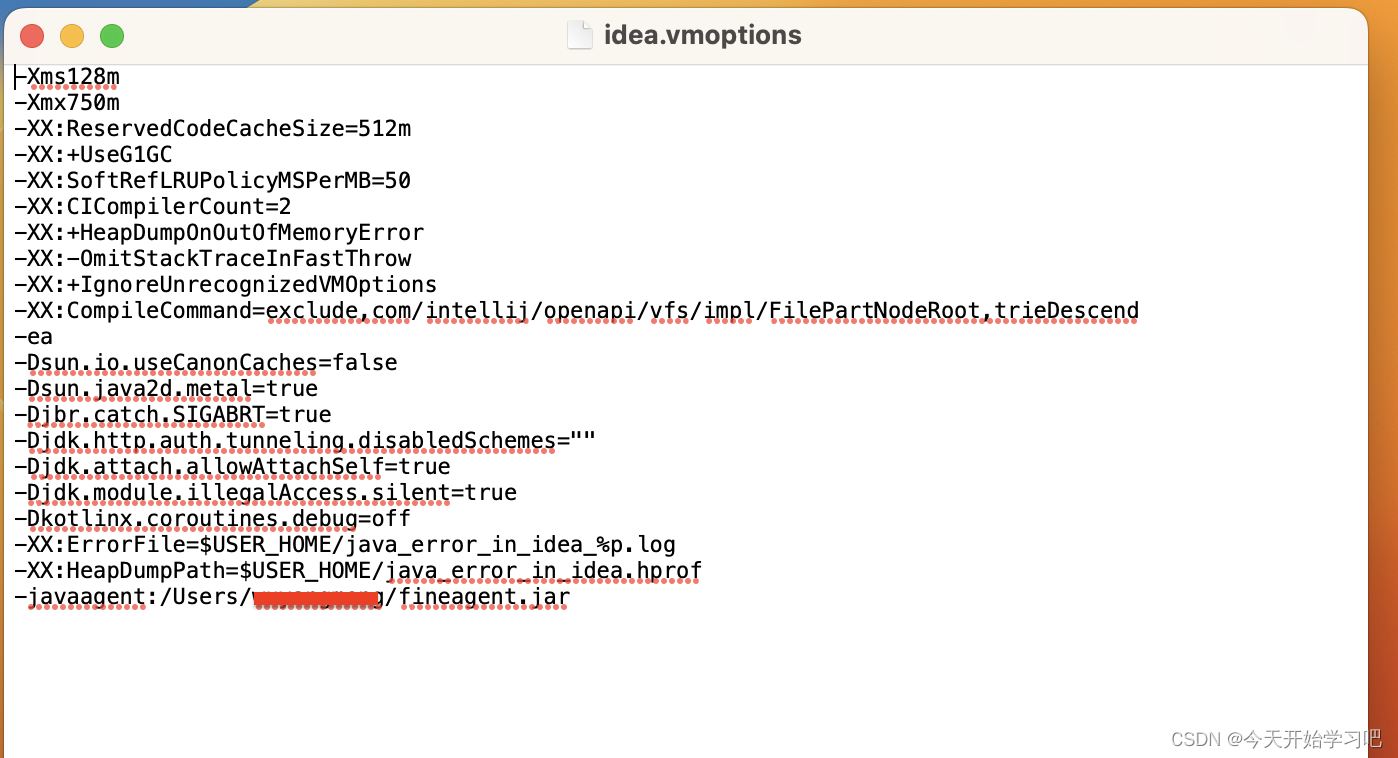Click the +HeapDumpOnOutOfMemoryError line
1398x758 pixels.
(219, 233)
